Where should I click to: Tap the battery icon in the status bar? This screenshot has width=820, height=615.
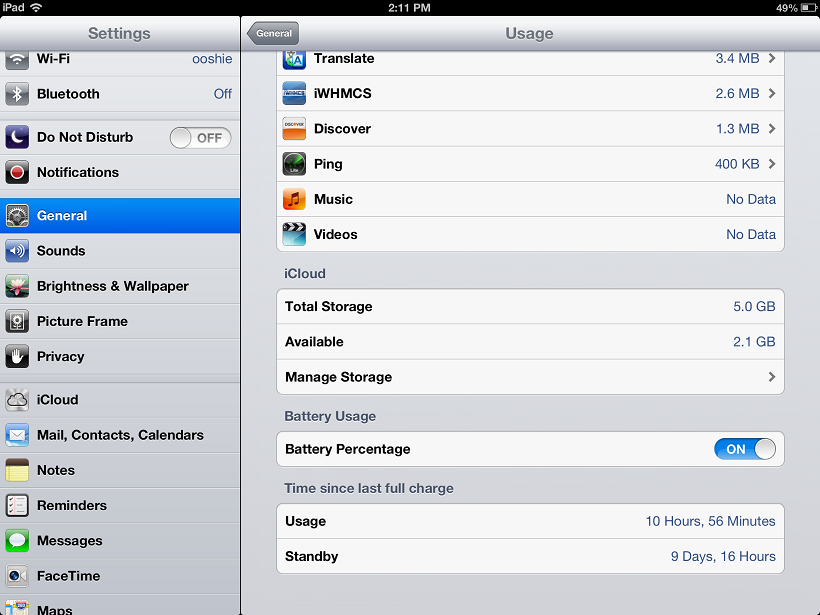(808, 8)
